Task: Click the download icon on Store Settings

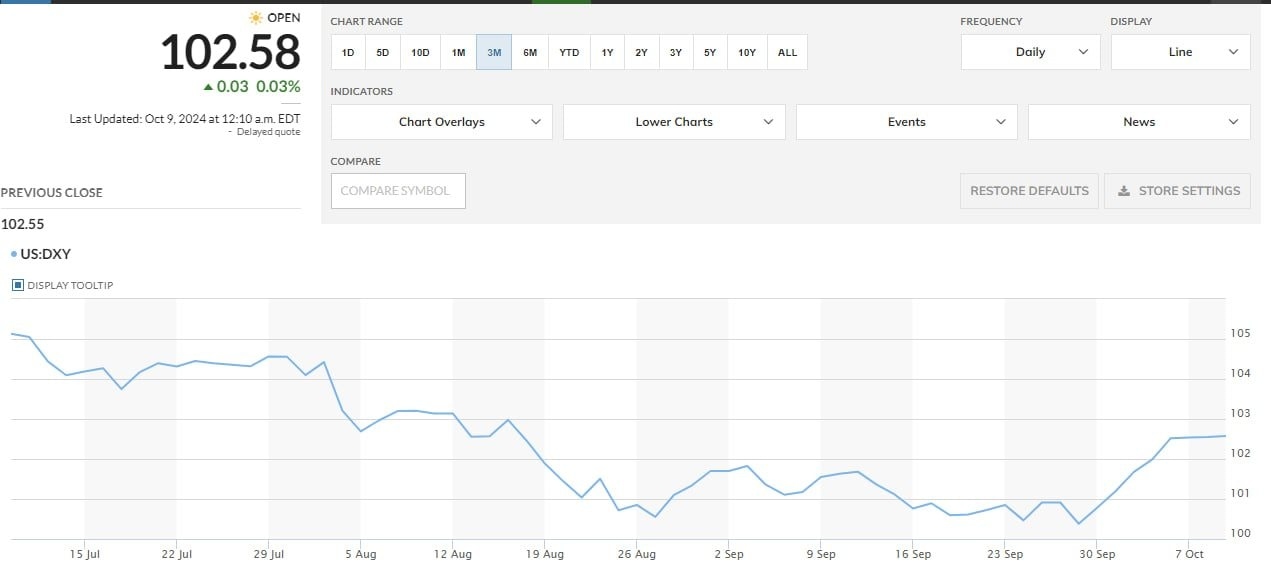Action: (1124, 191)
